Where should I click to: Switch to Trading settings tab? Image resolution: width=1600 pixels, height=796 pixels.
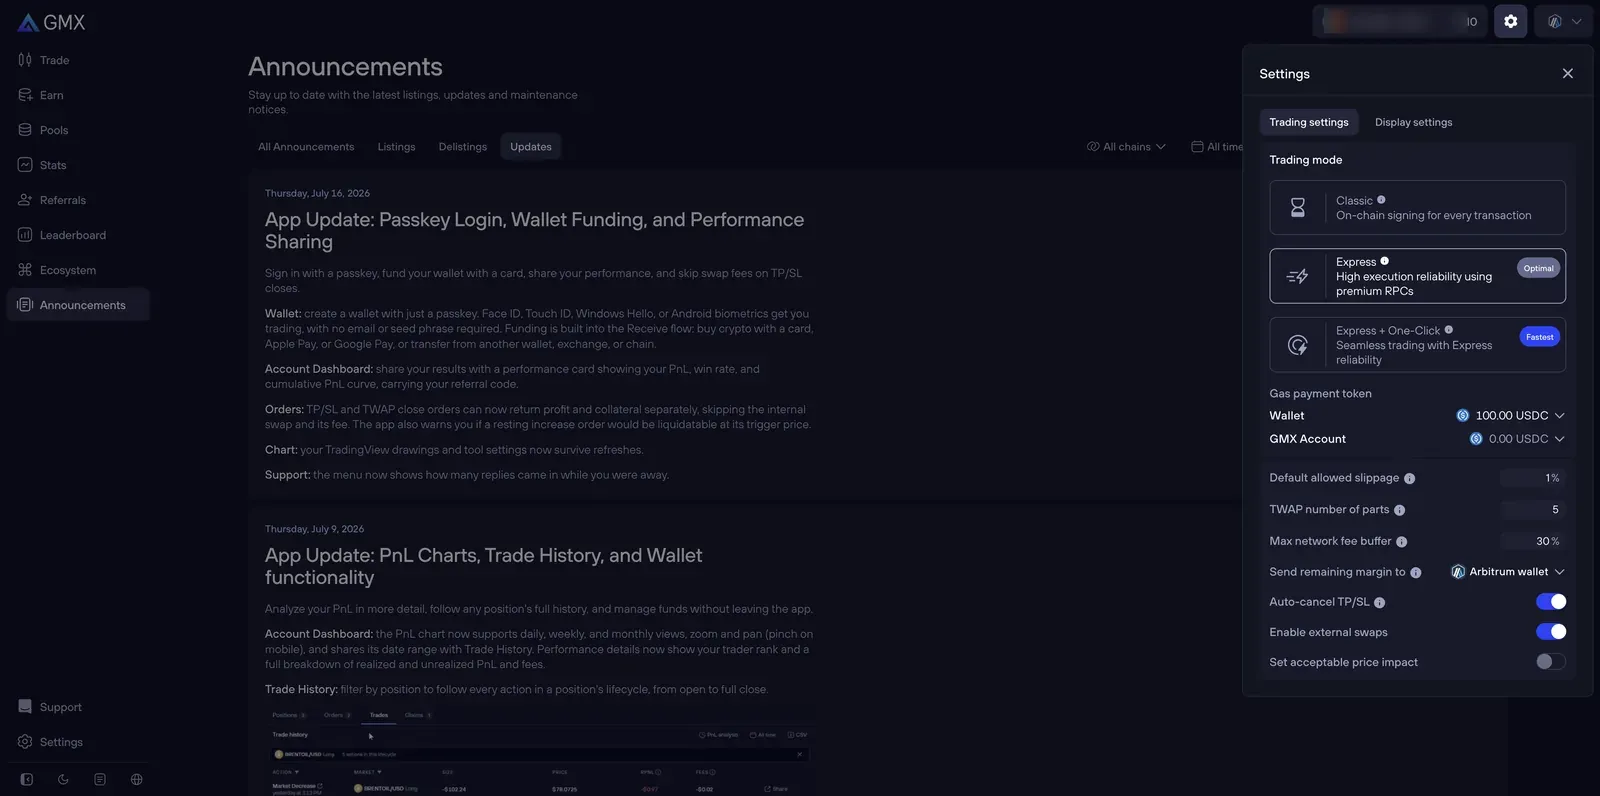point(1308,122)
